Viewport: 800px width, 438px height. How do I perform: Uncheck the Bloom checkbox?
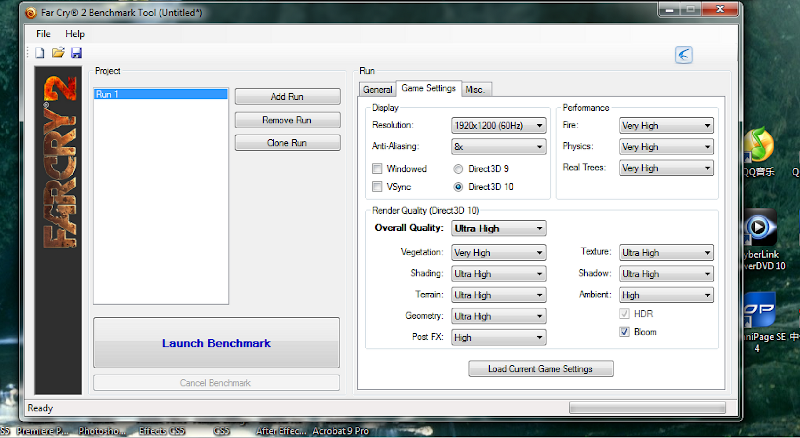pyautogui.click(x=624, y=332)
